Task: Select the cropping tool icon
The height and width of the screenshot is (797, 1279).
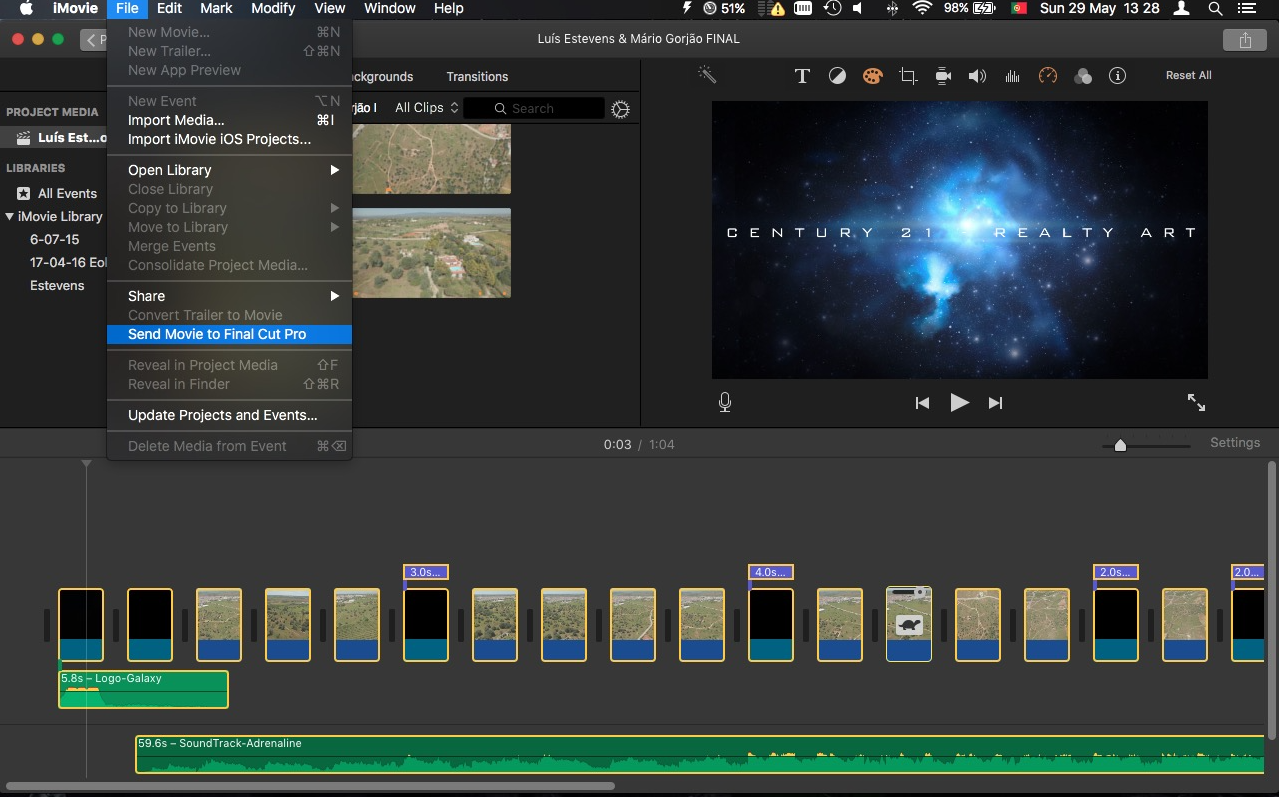Action: pos(908,76)
